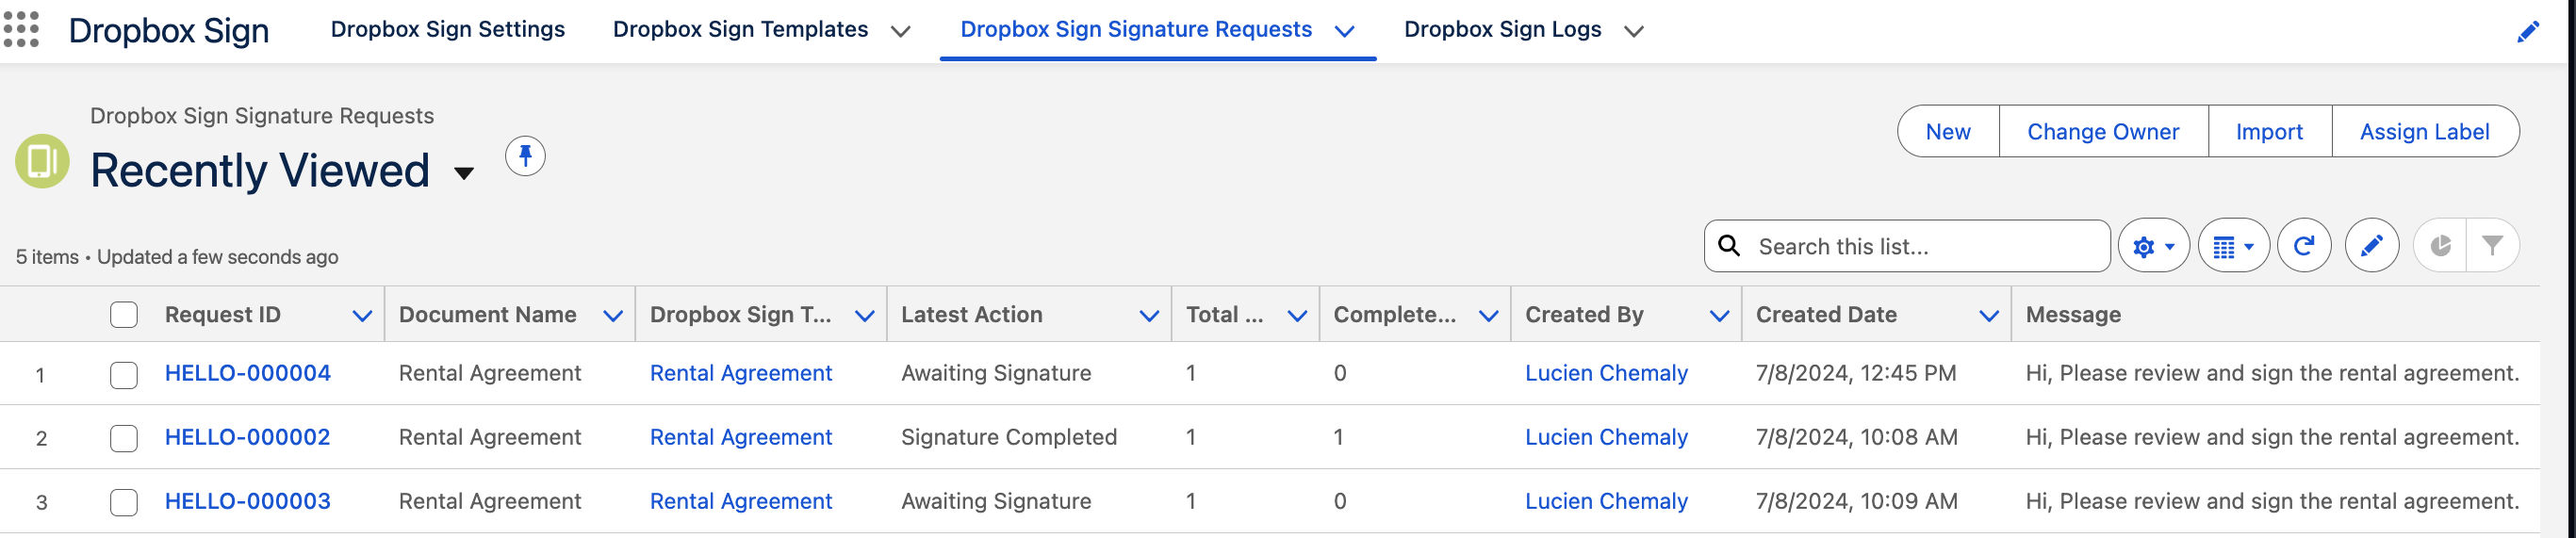This screenshot has width=2576, height=538.
Task: Sort by Latest Action column header
Action: click(971, 315)
